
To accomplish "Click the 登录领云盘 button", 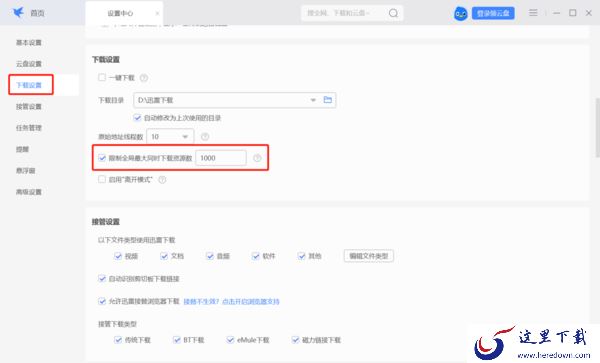I will pos(493,13).
